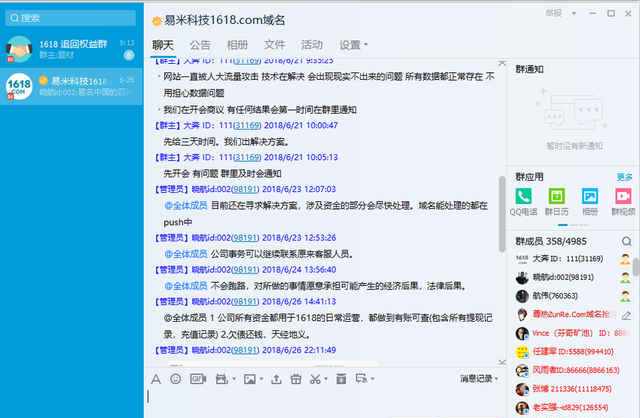Select the screenshot scissors tool
The image size is (640, 418).
coord(315,379)
